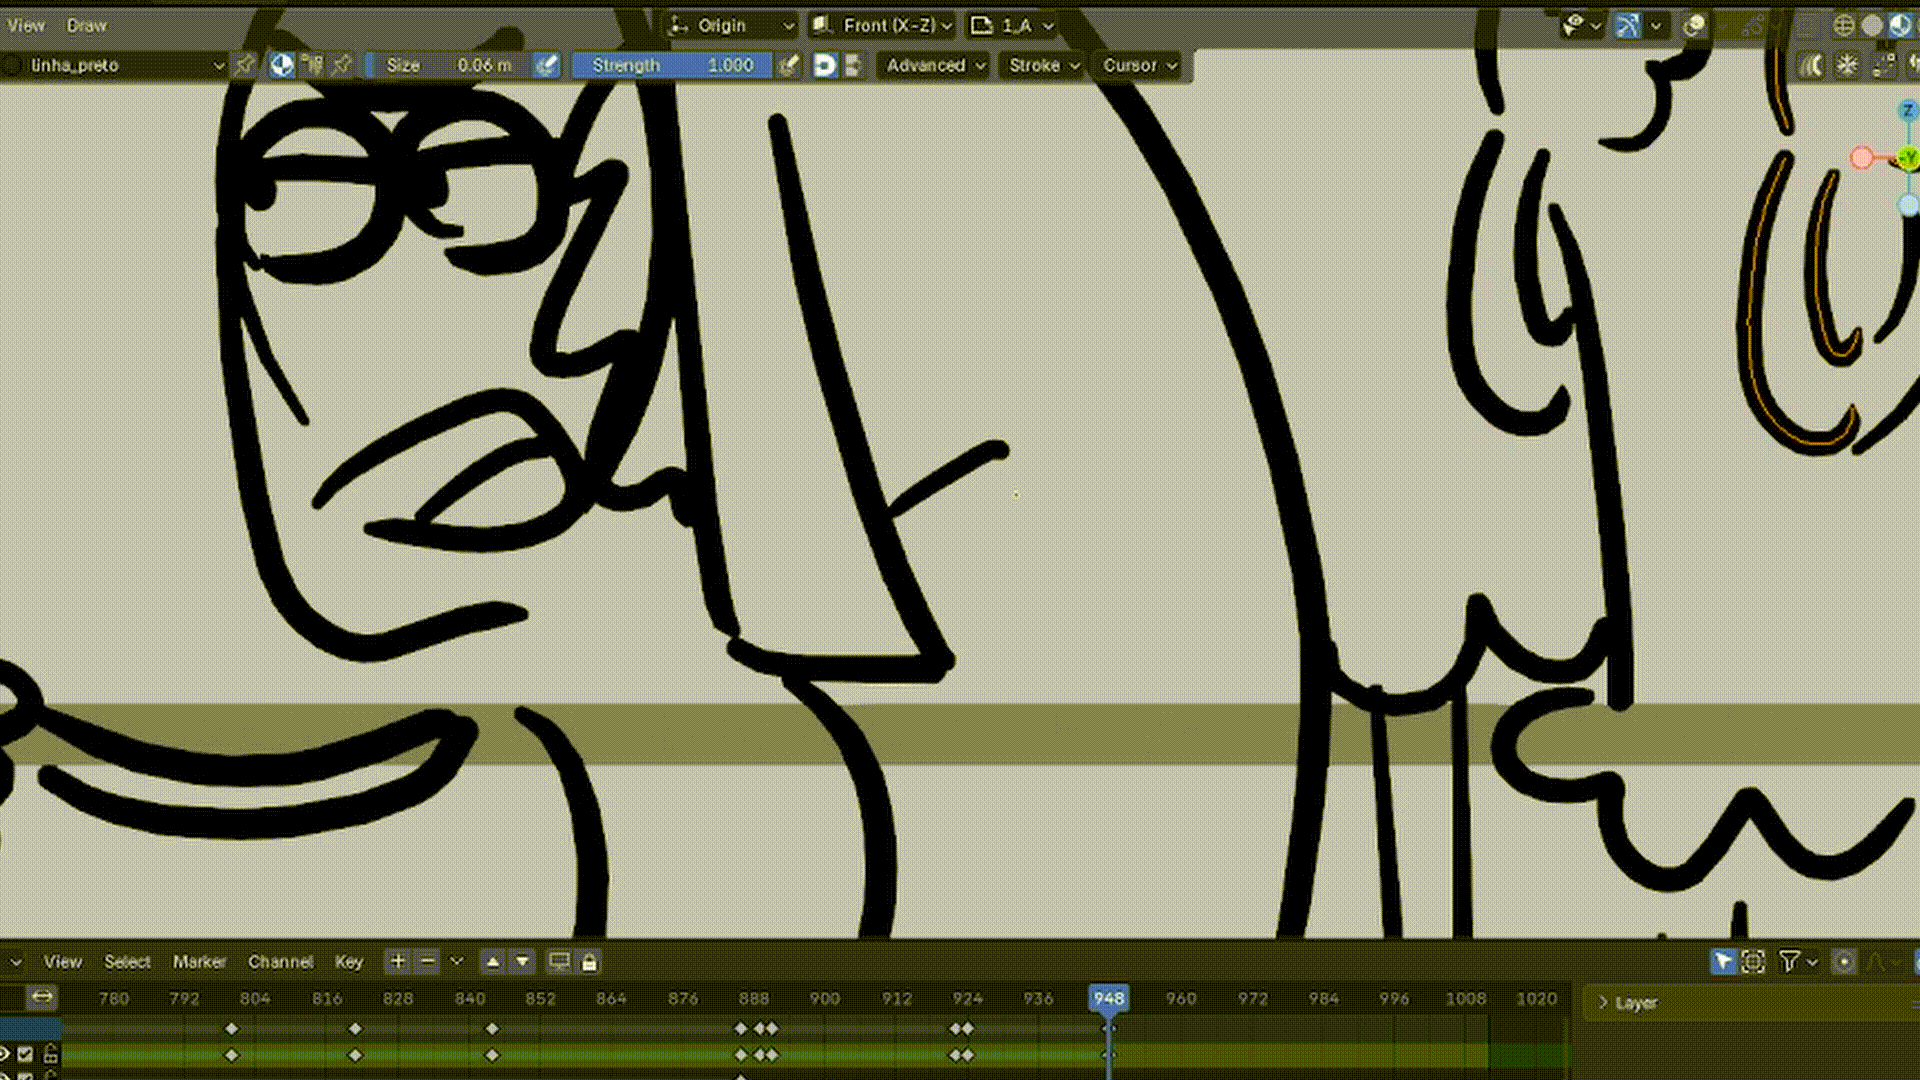The width and height of the screenshot is (1920, 1080).
Task: Toggle the layer visibility eye in channel list
Action: point(4,1054)
